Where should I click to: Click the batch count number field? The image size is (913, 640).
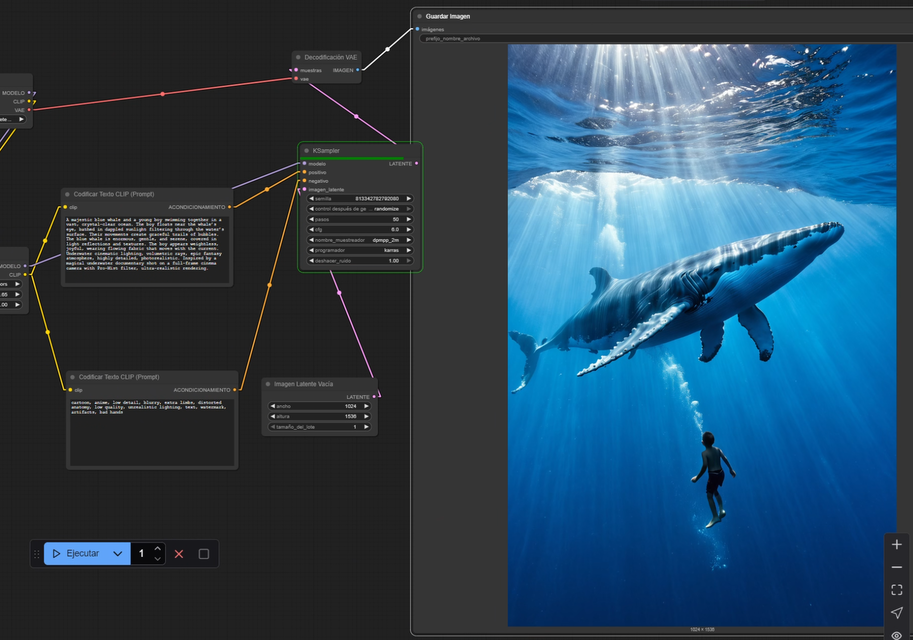click(x=141, y=554)
